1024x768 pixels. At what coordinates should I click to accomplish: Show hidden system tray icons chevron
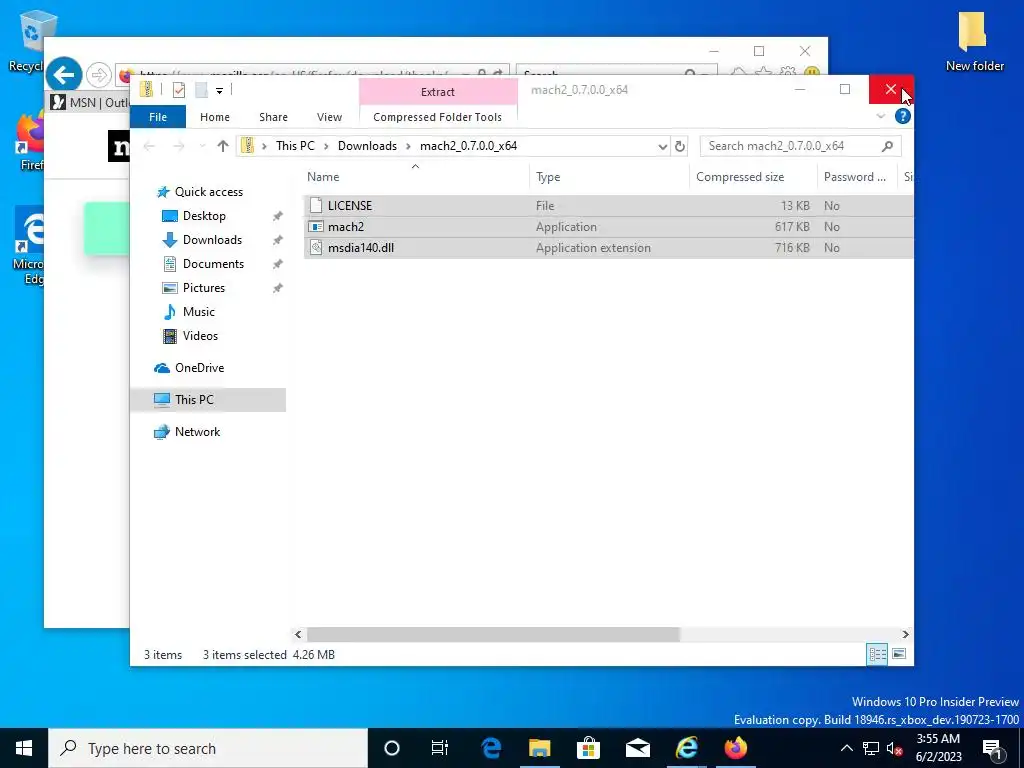pyautogui.click(x=846, y=748)
